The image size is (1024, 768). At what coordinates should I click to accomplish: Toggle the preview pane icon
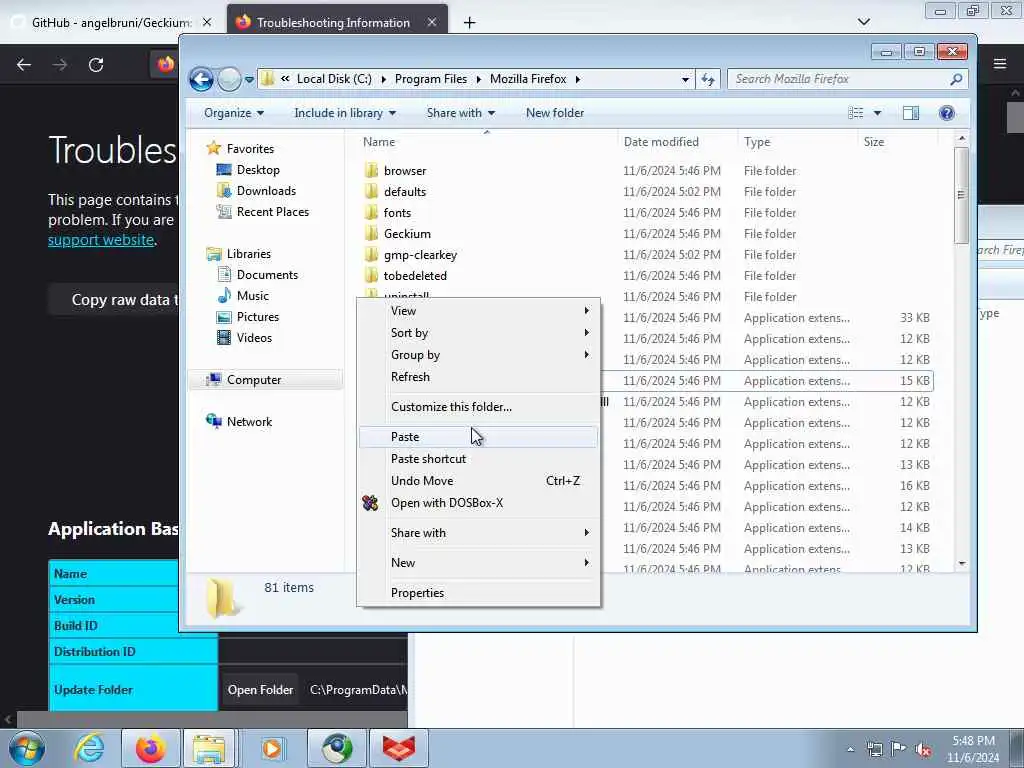(911, 113)
